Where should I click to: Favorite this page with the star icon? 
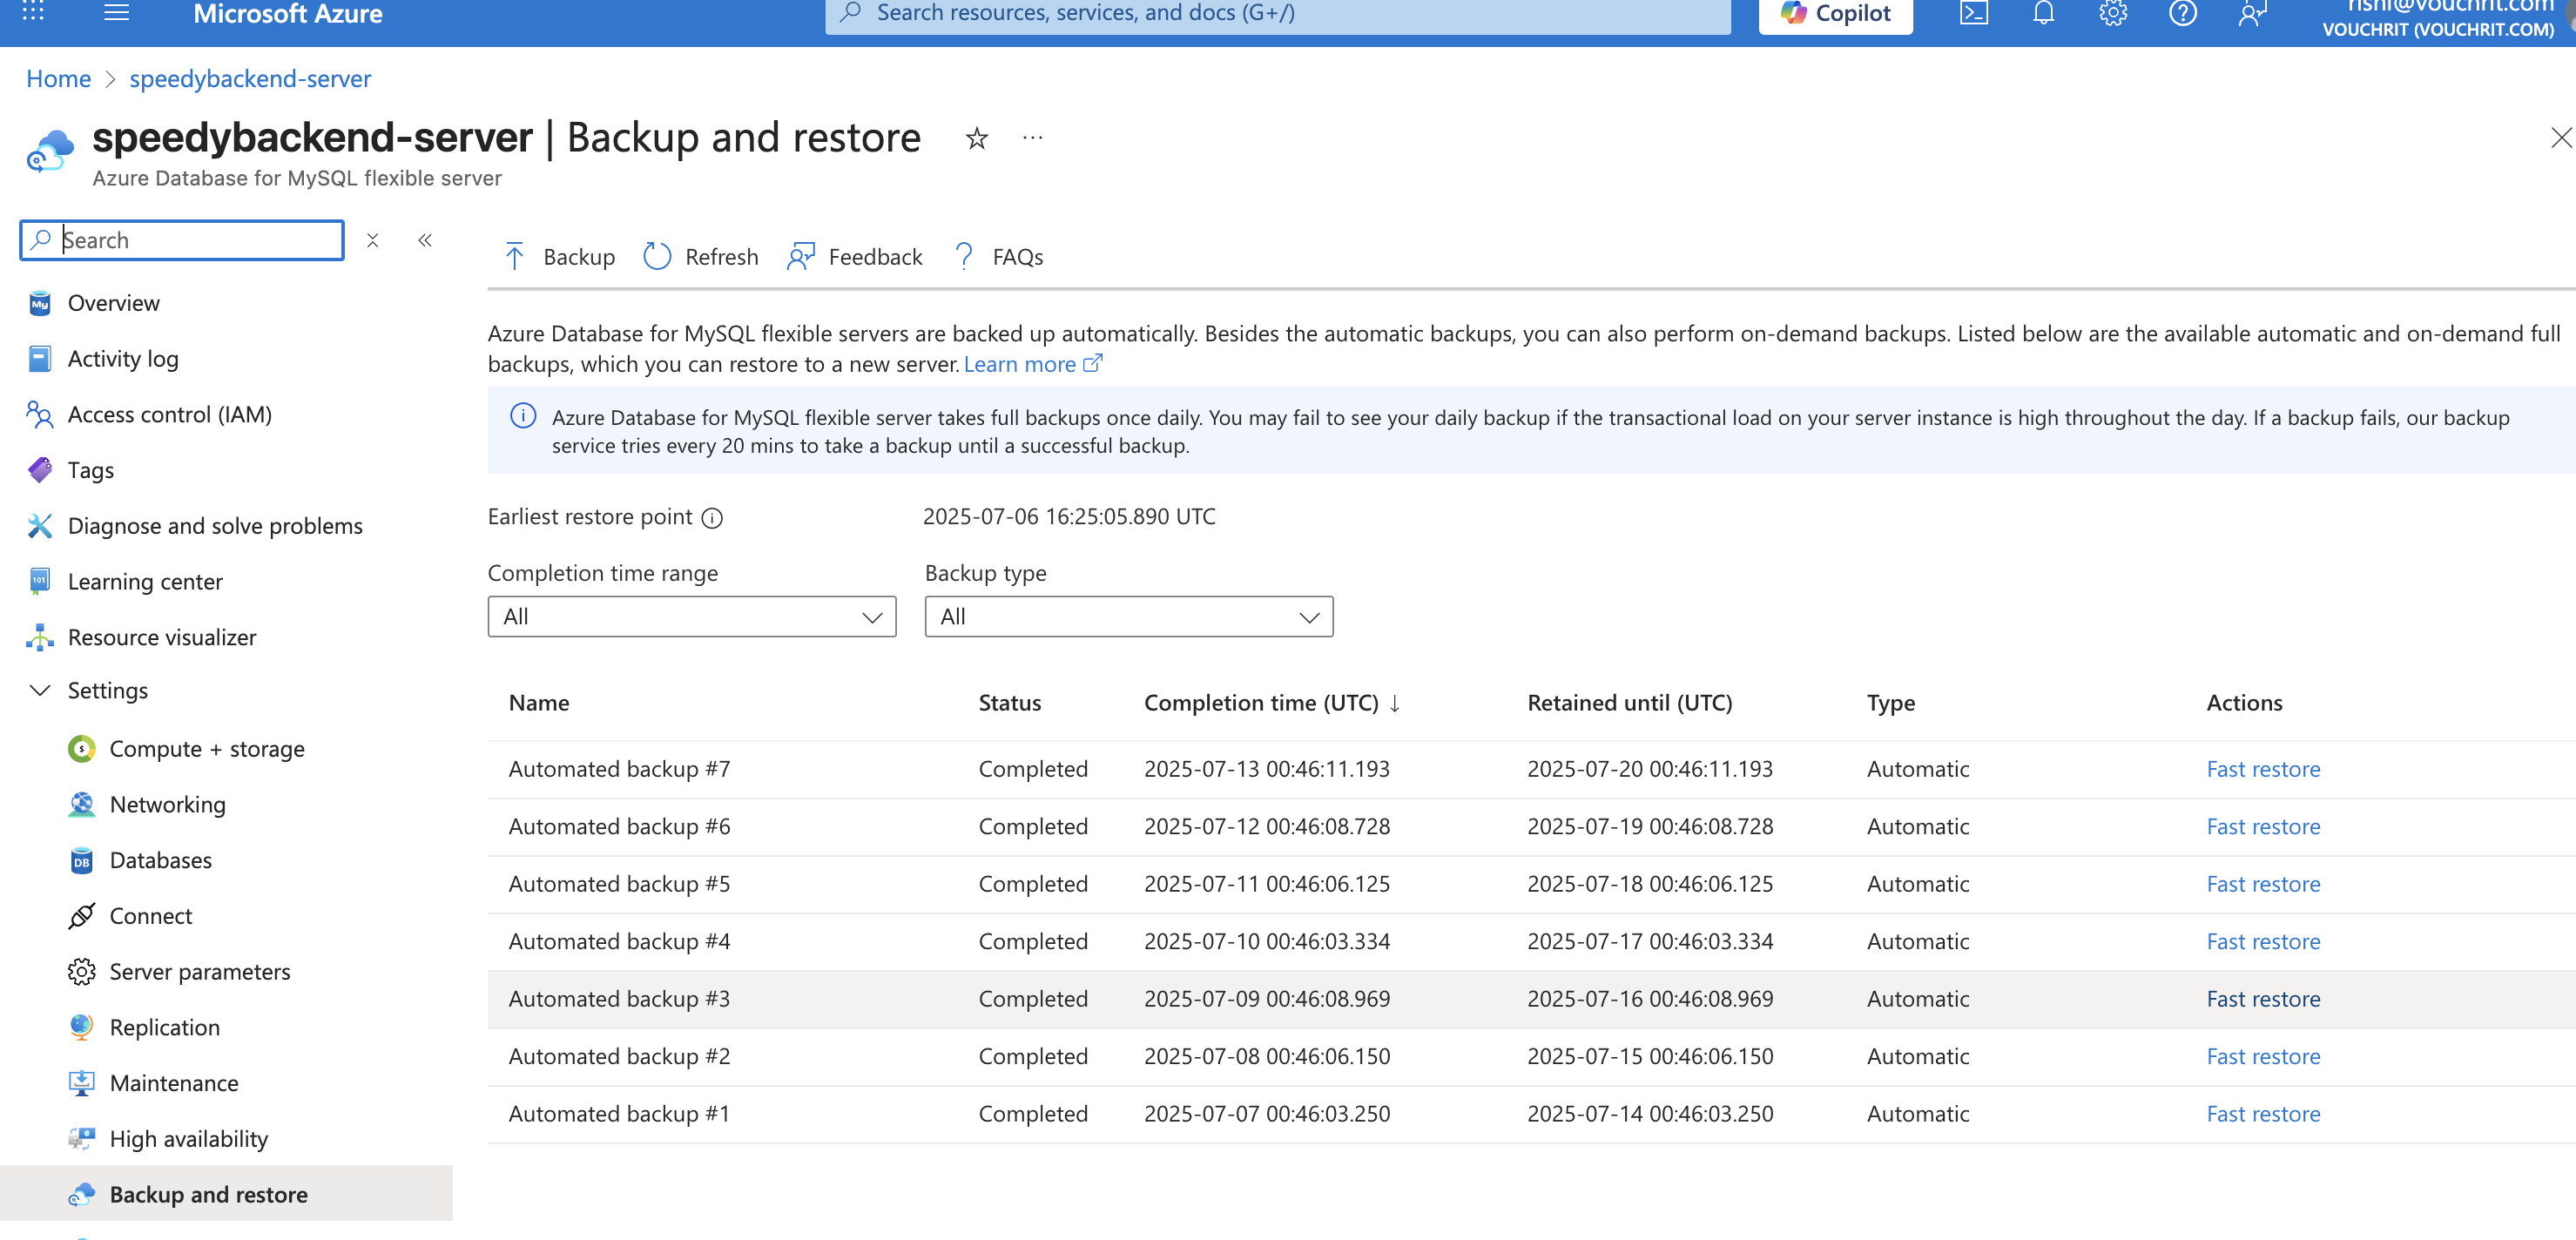tap(976, 138)
